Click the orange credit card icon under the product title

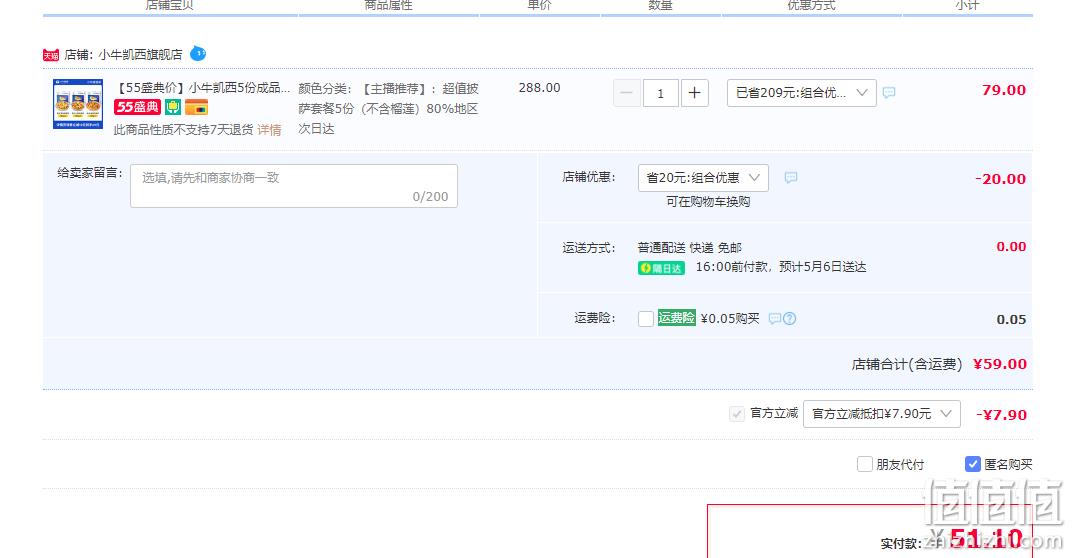click(196, 107)
